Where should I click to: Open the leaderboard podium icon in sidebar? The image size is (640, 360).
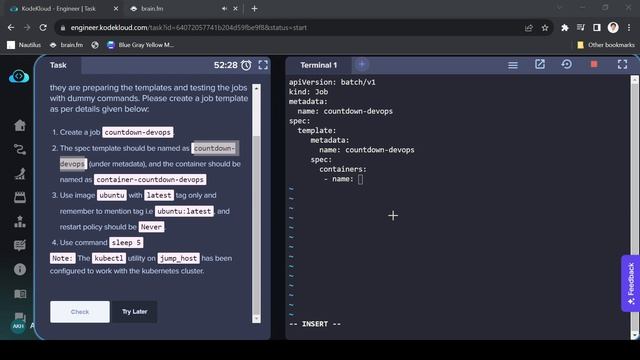(20, 222)
